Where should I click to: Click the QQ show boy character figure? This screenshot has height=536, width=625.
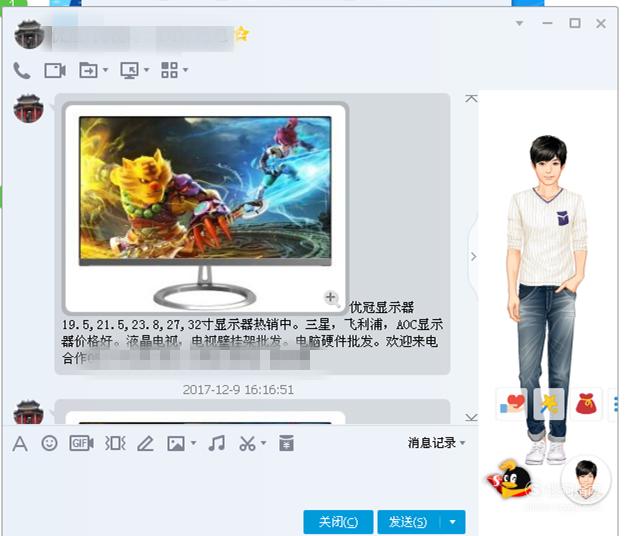click(x=547, y=299)
